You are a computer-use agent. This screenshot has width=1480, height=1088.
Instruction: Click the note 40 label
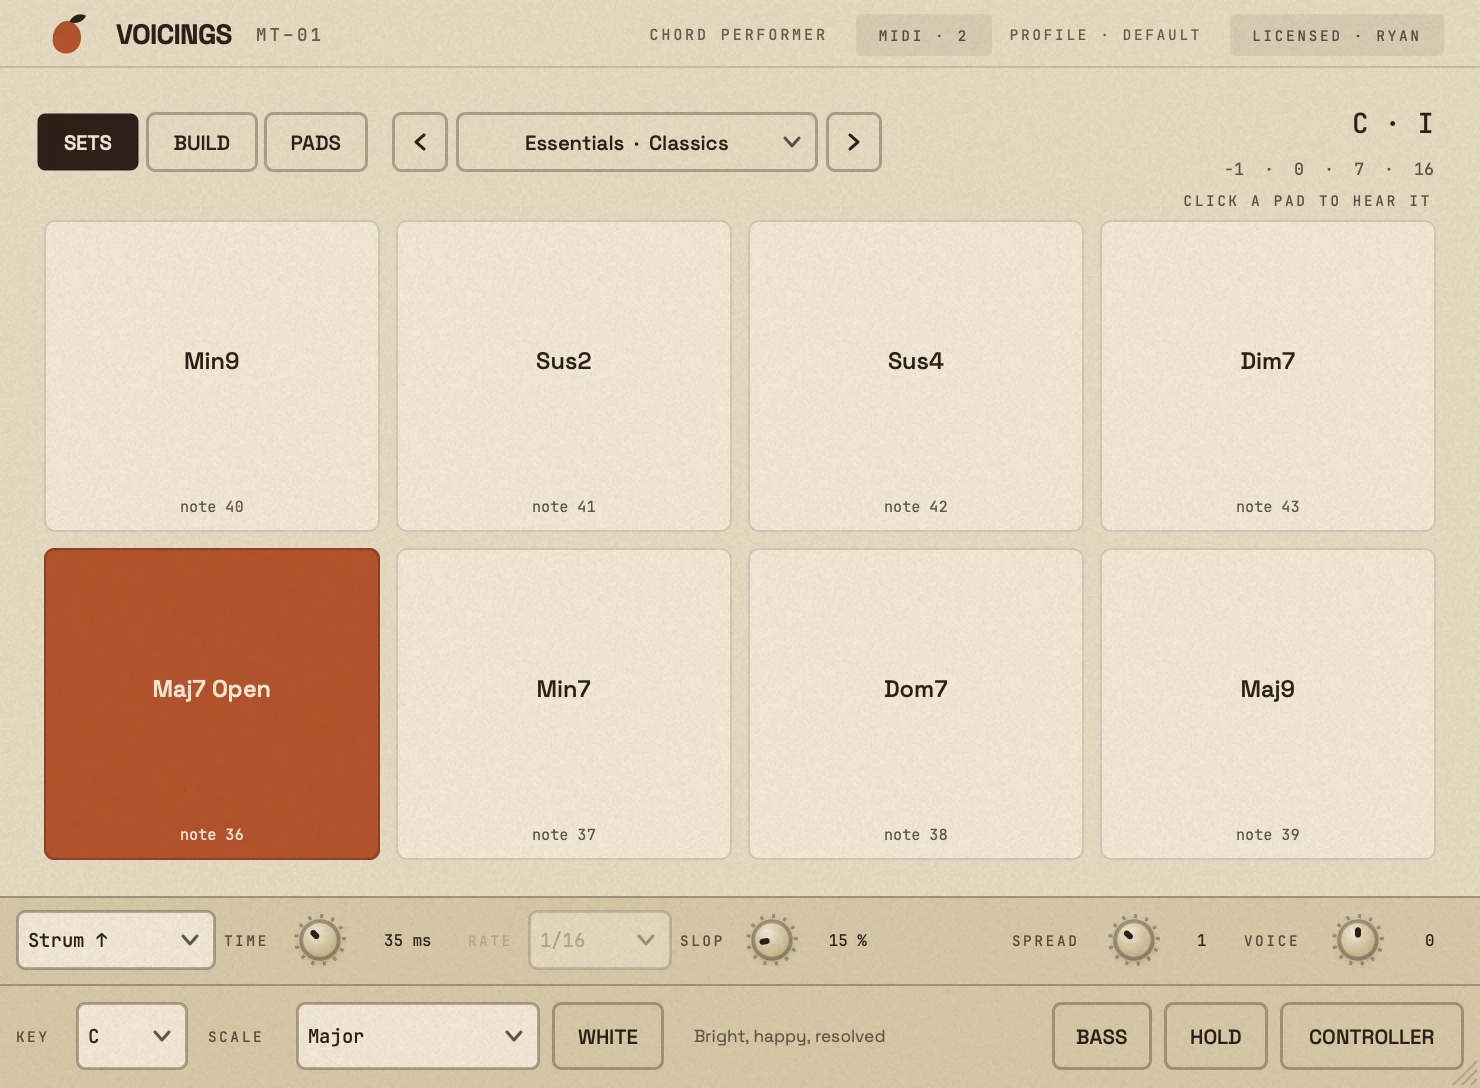click(212, 507)
